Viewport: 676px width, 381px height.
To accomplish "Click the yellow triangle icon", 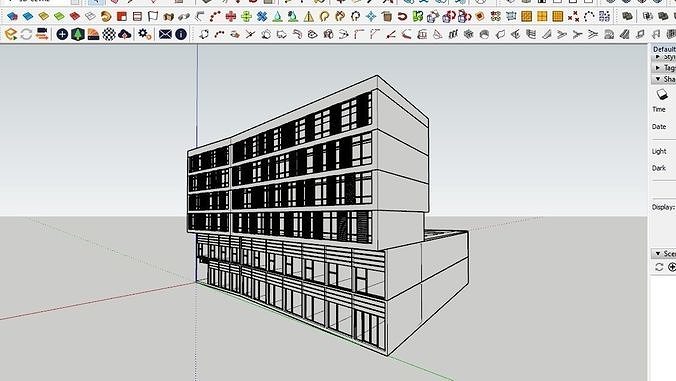I will click(x=309, y=16).
